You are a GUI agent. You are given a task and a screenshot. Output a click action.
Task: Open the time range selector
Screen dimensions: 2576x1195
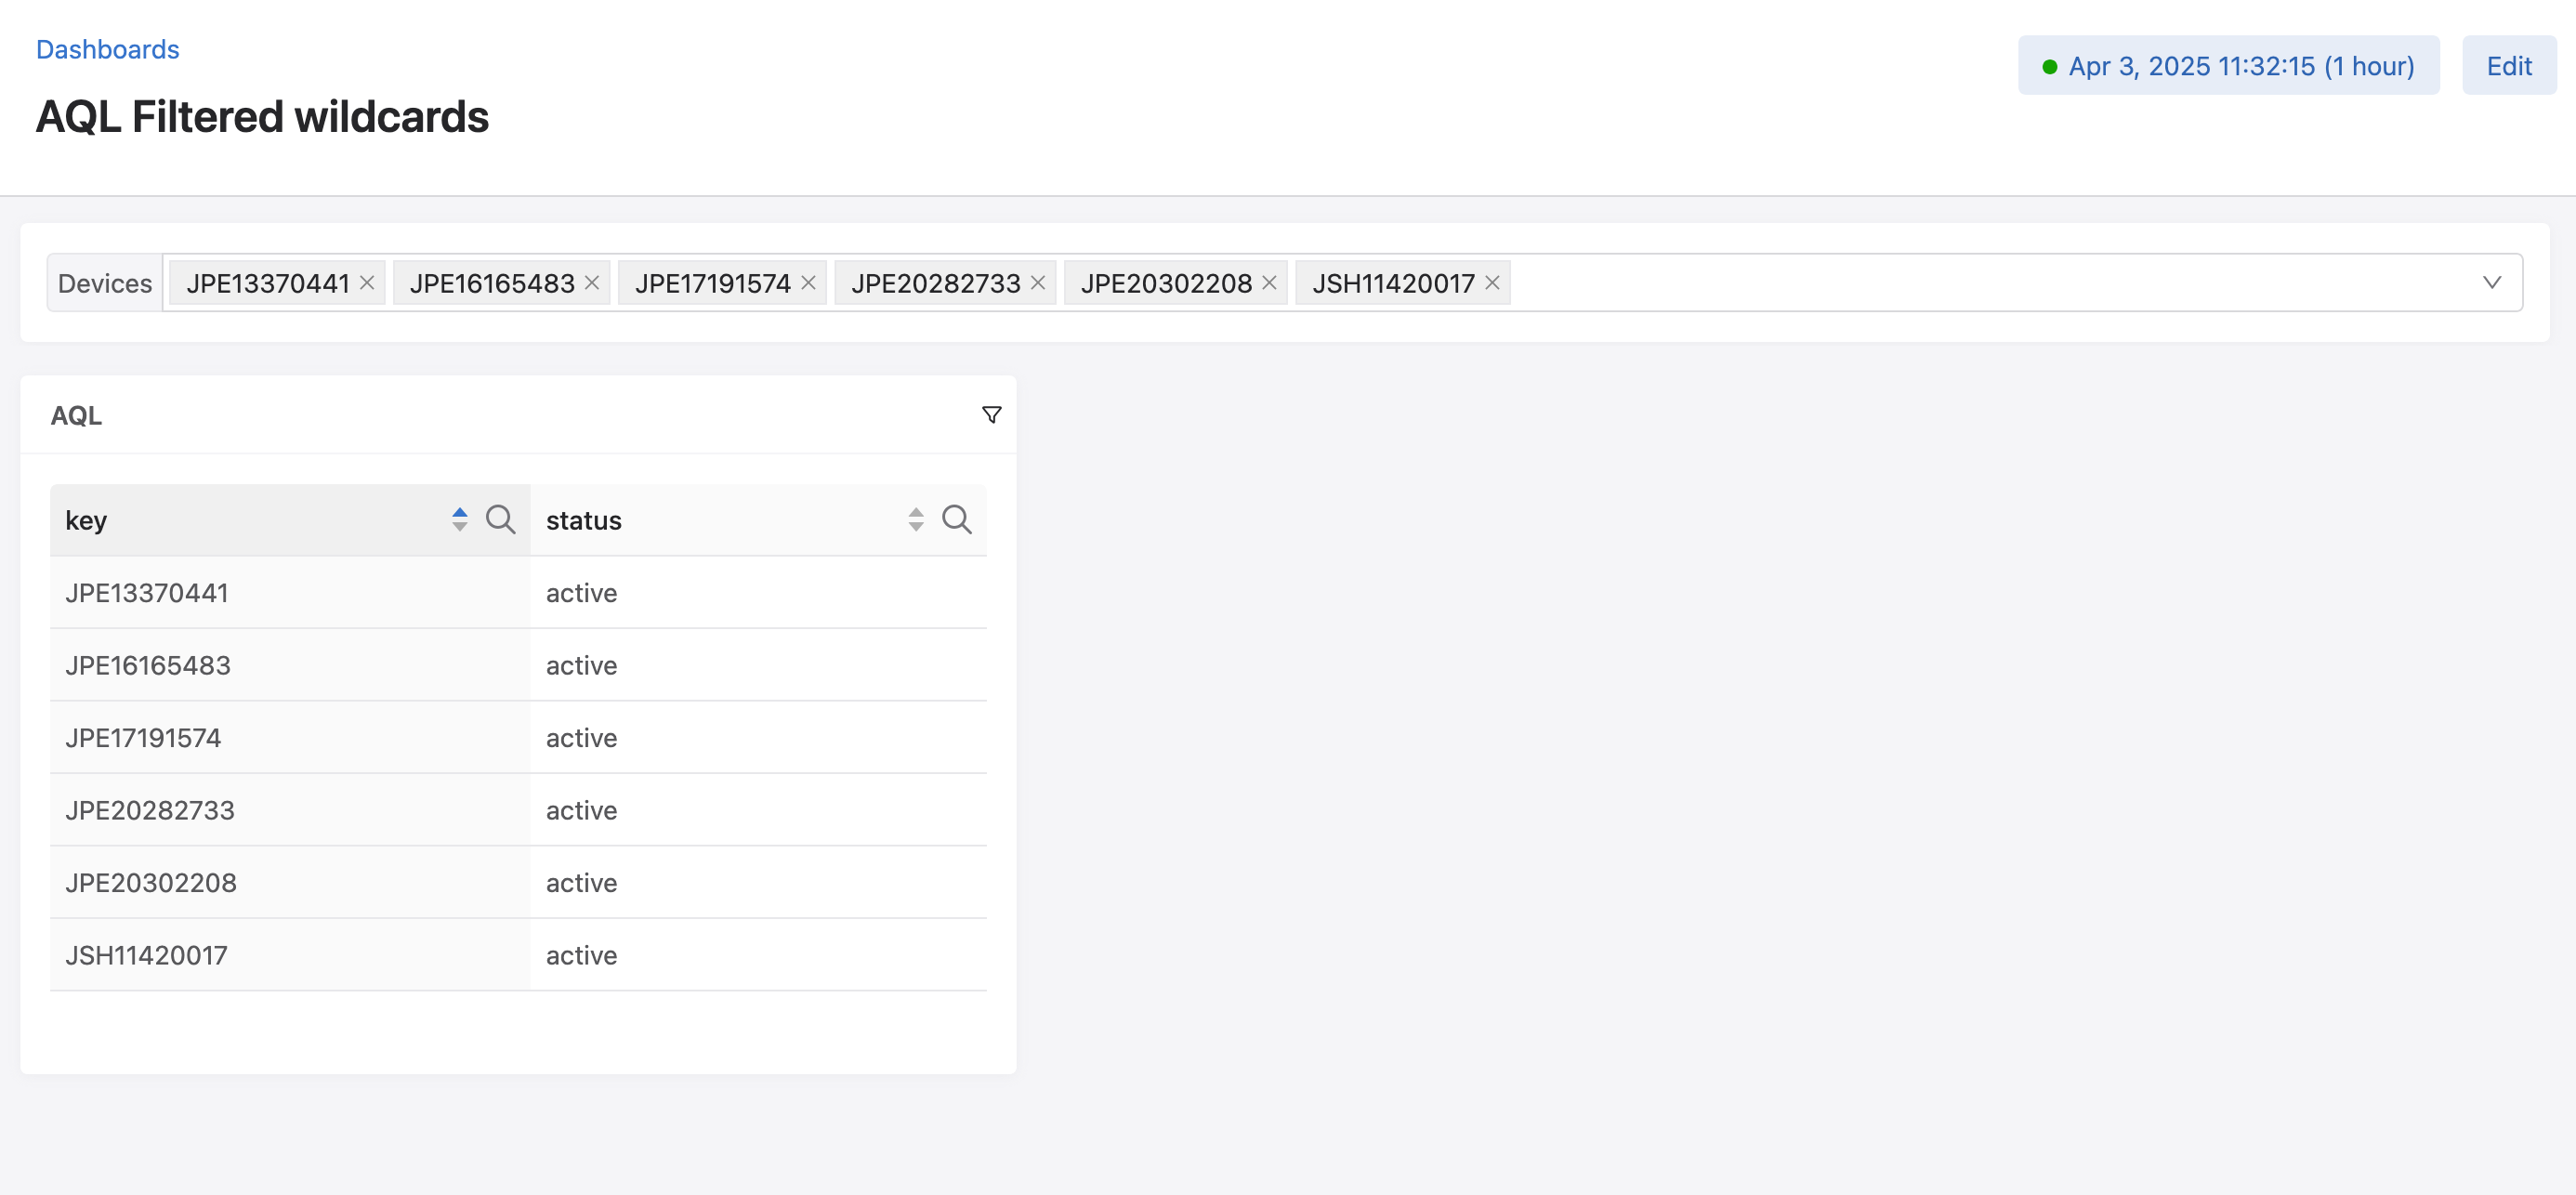tap(2228, 66)
